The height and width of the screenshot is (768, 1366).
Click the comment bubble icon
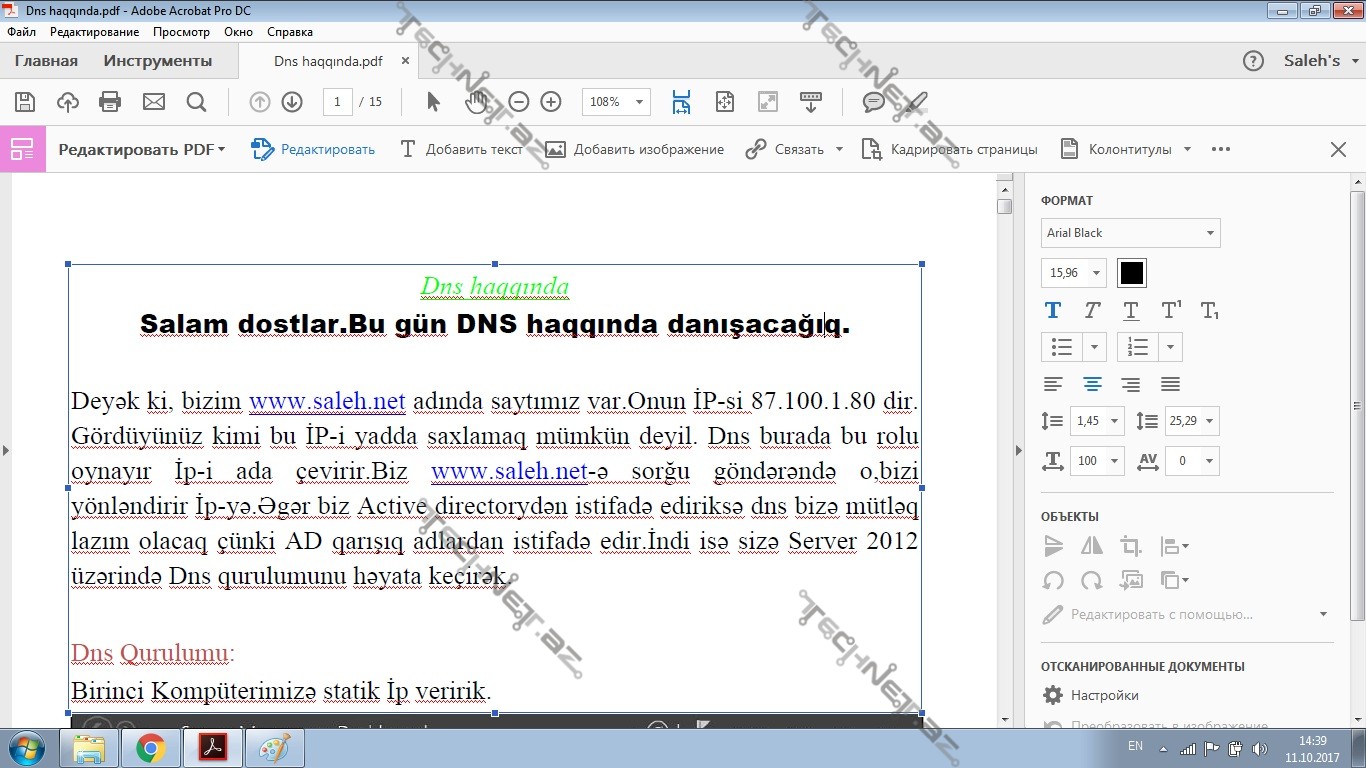[x=873, y=102]
